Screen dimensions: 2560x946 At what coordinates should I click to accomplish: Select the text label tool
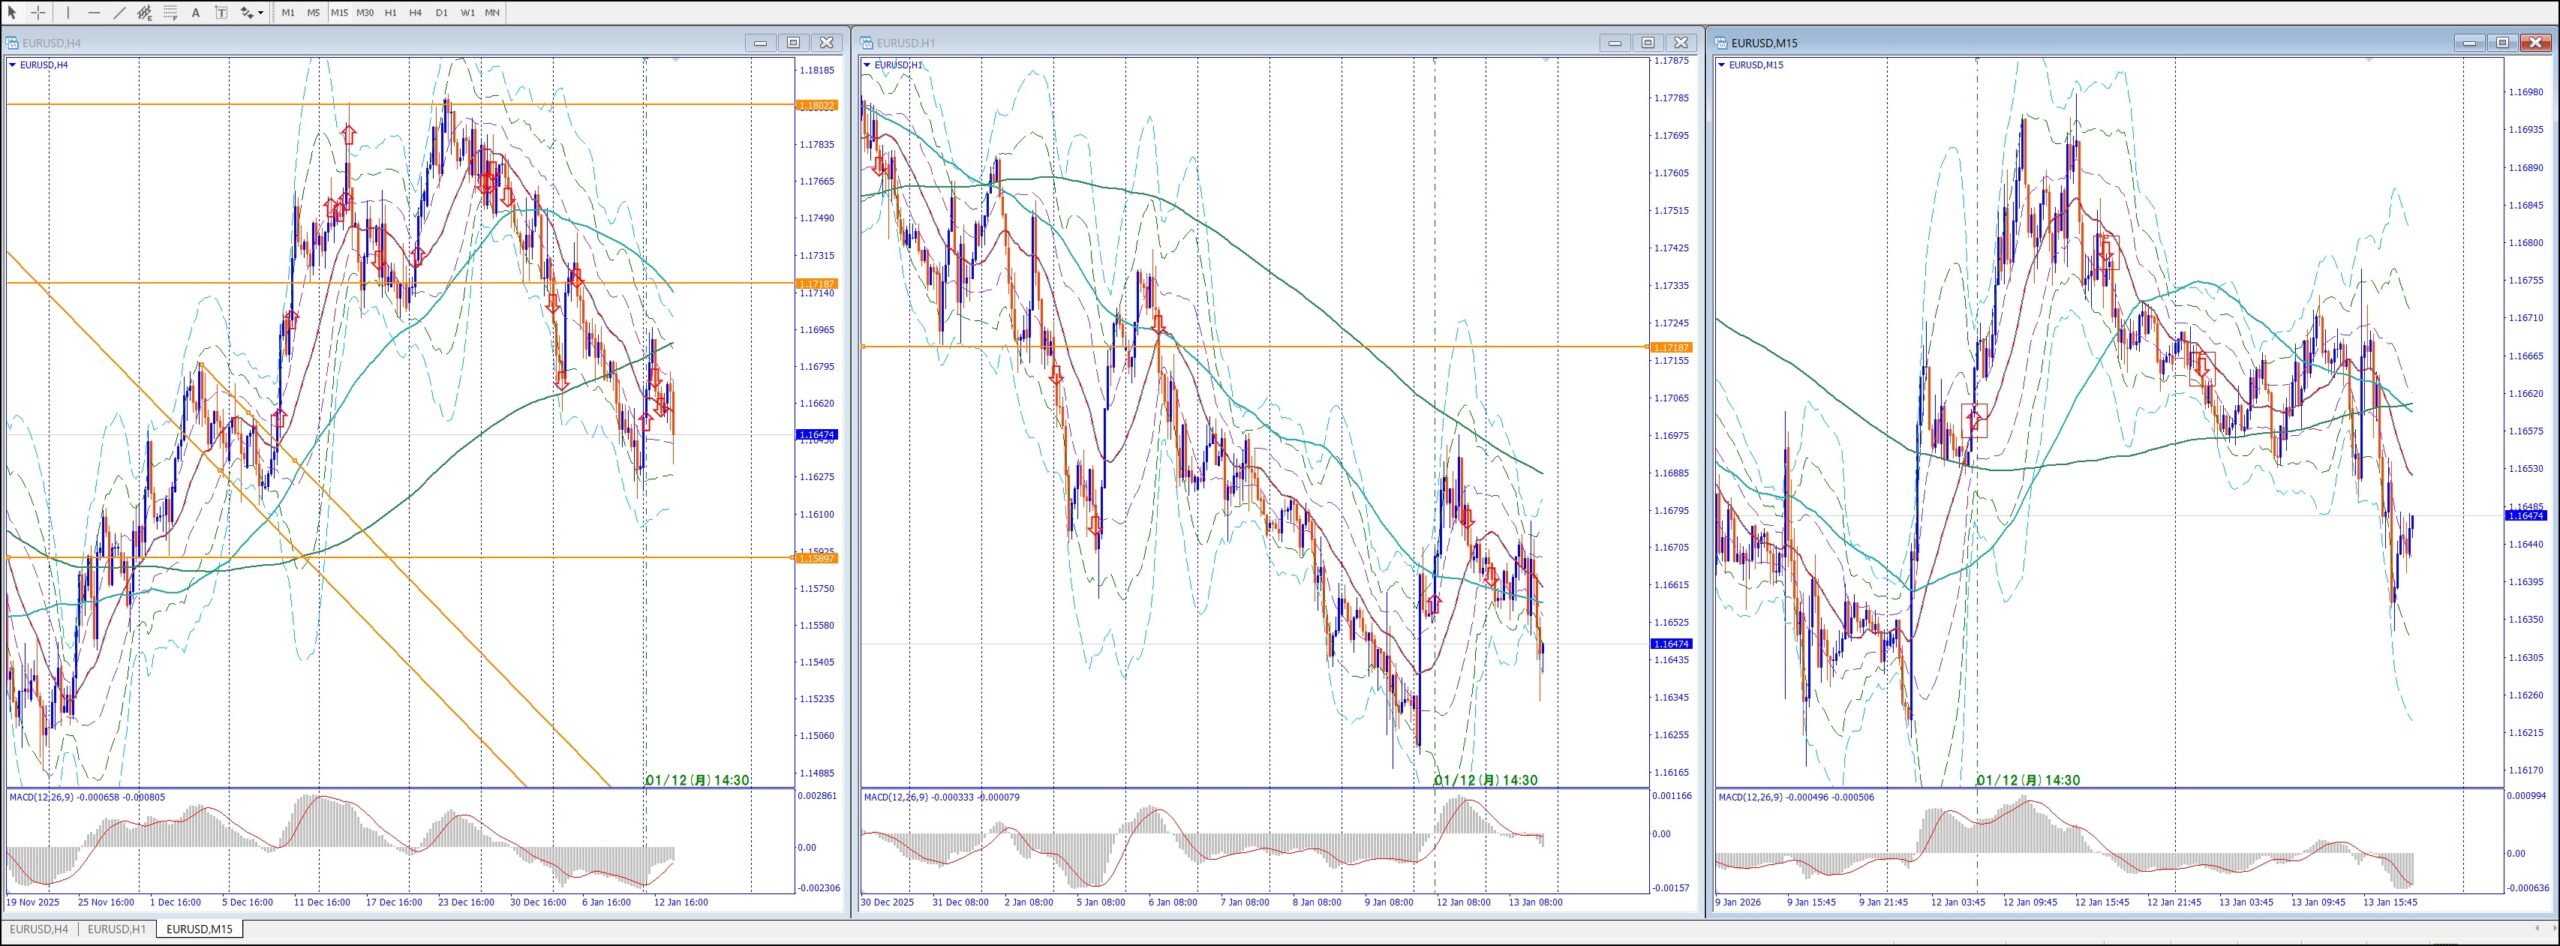tap(221, 13)
